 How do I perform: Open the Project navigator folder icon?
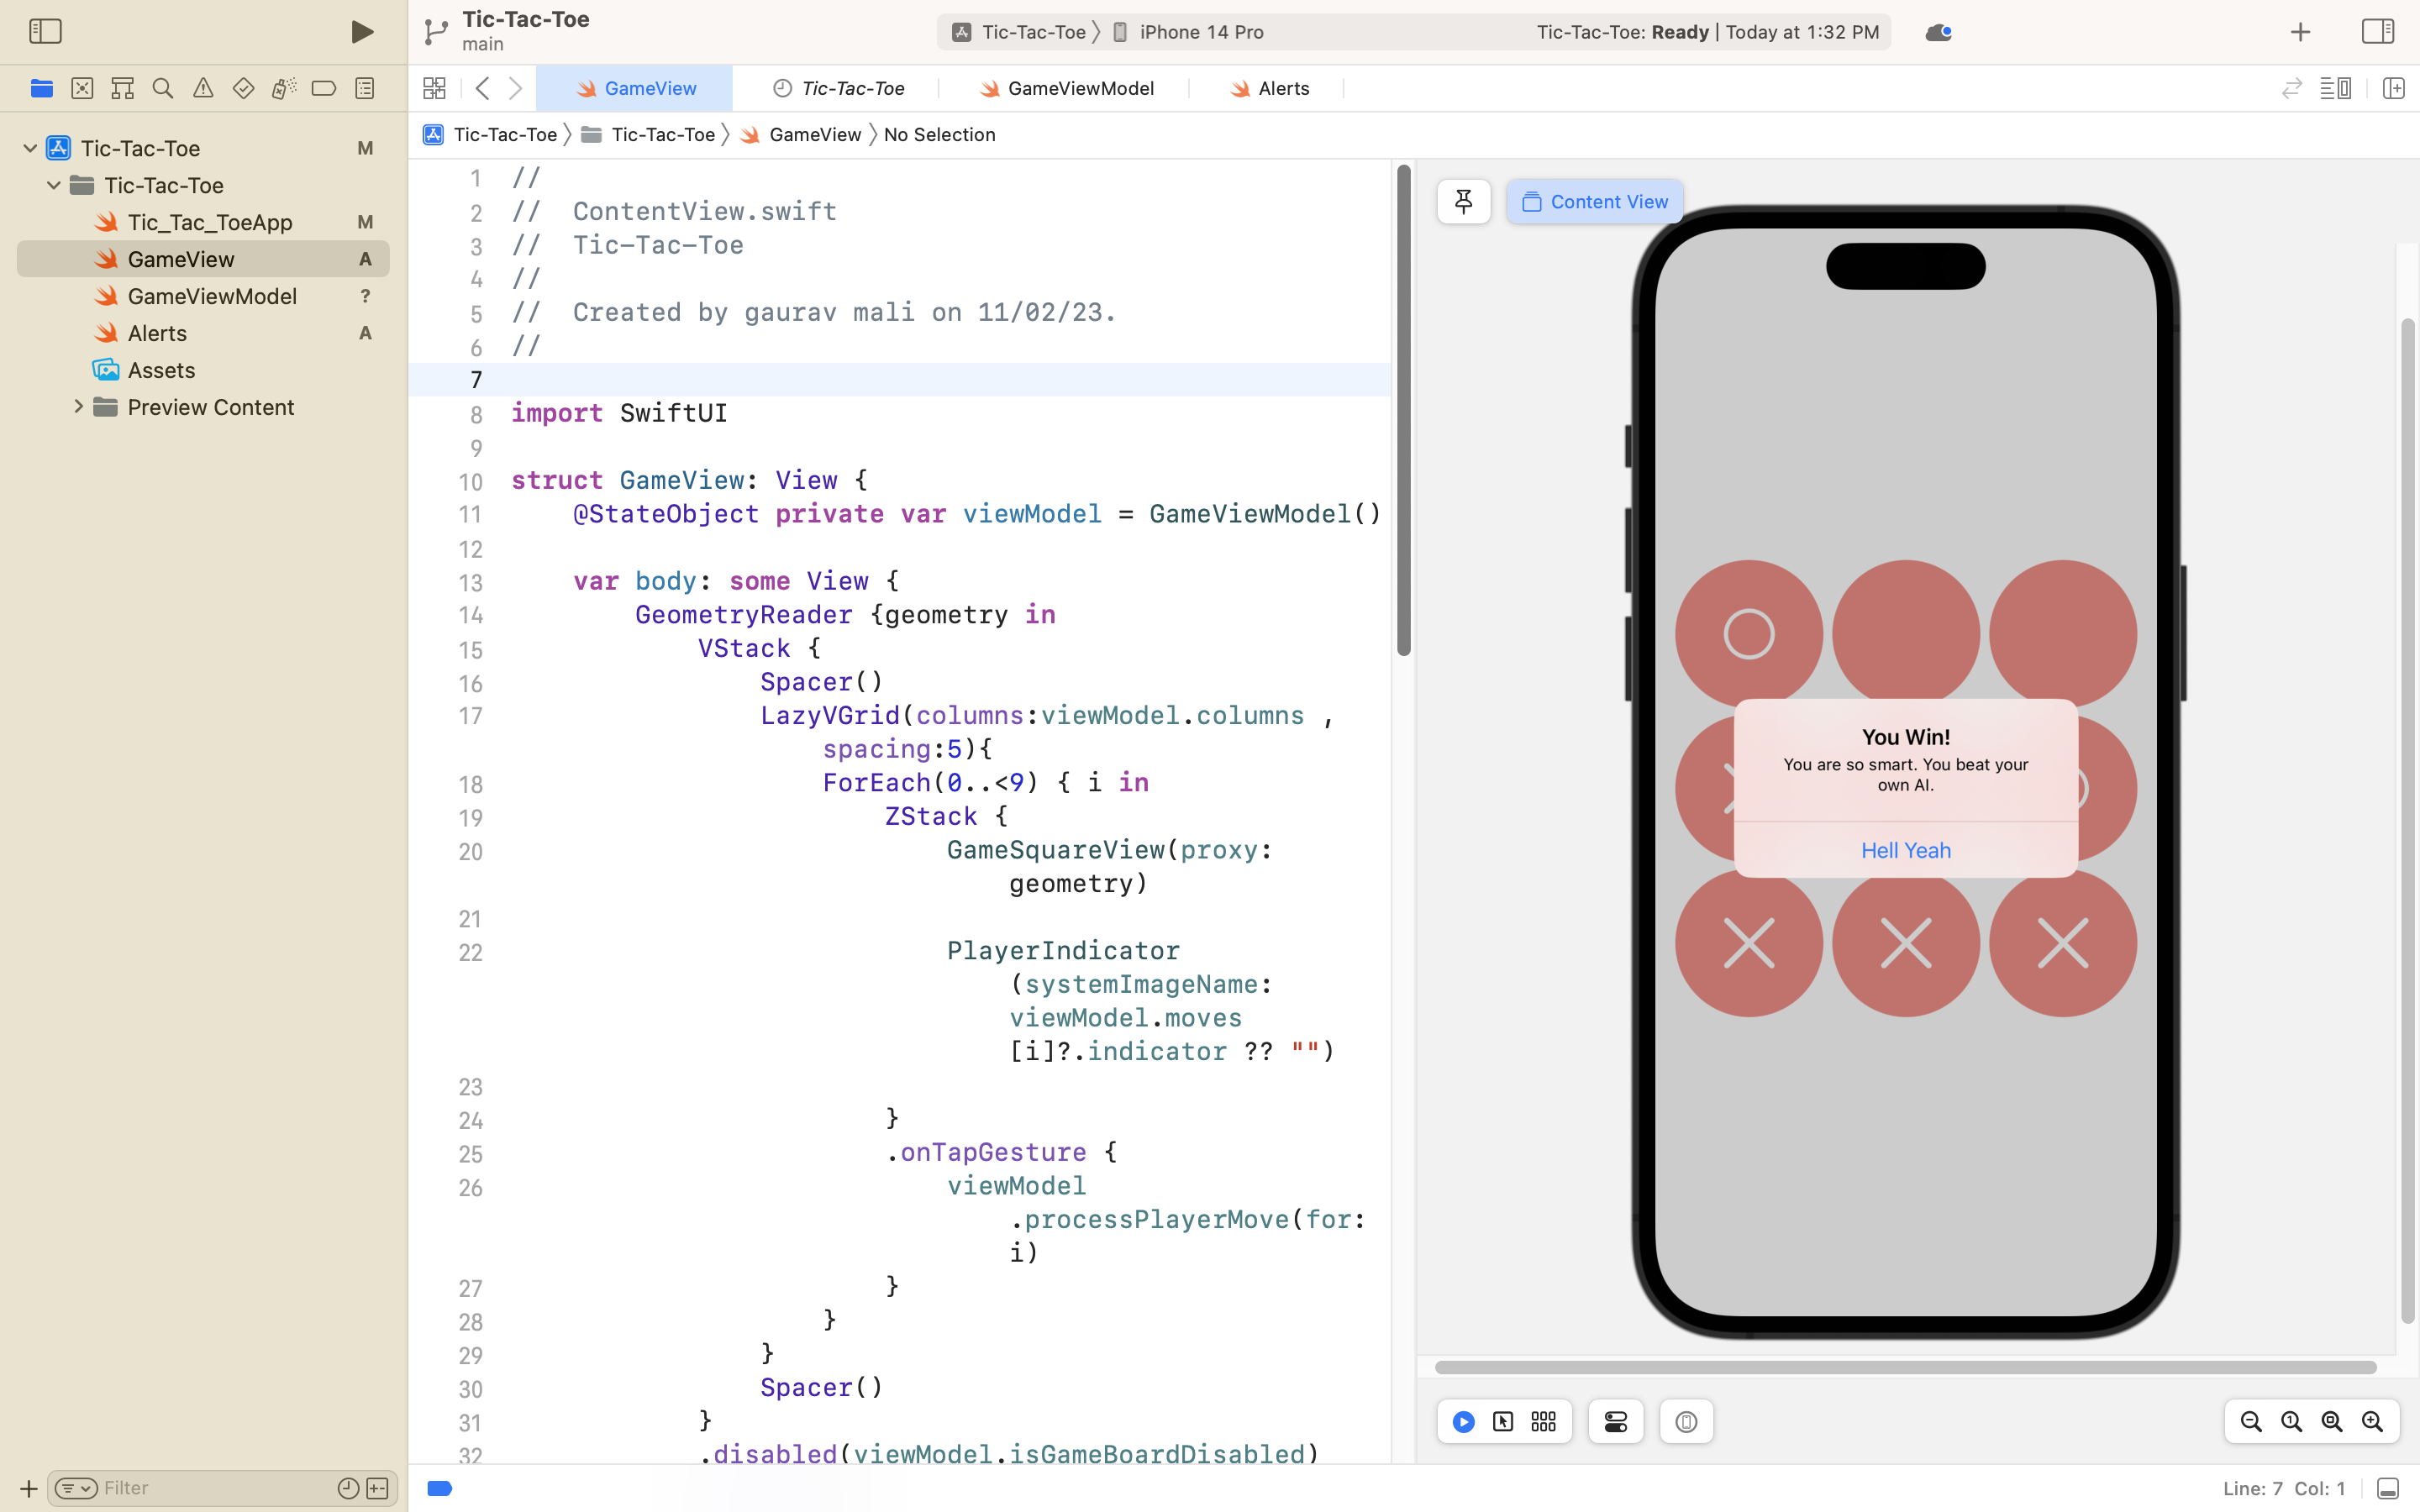click(x=41, y=88)
